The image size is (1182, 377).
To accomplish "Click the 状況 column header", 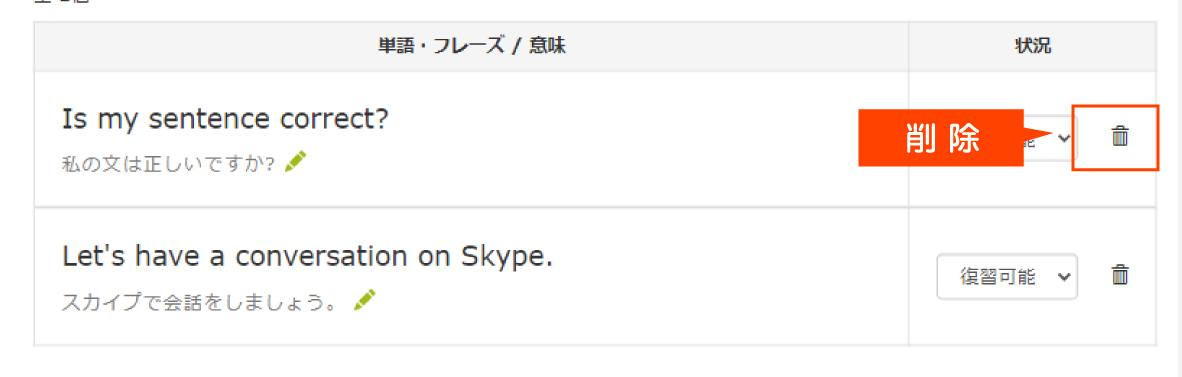I will tap(1033, 47).
